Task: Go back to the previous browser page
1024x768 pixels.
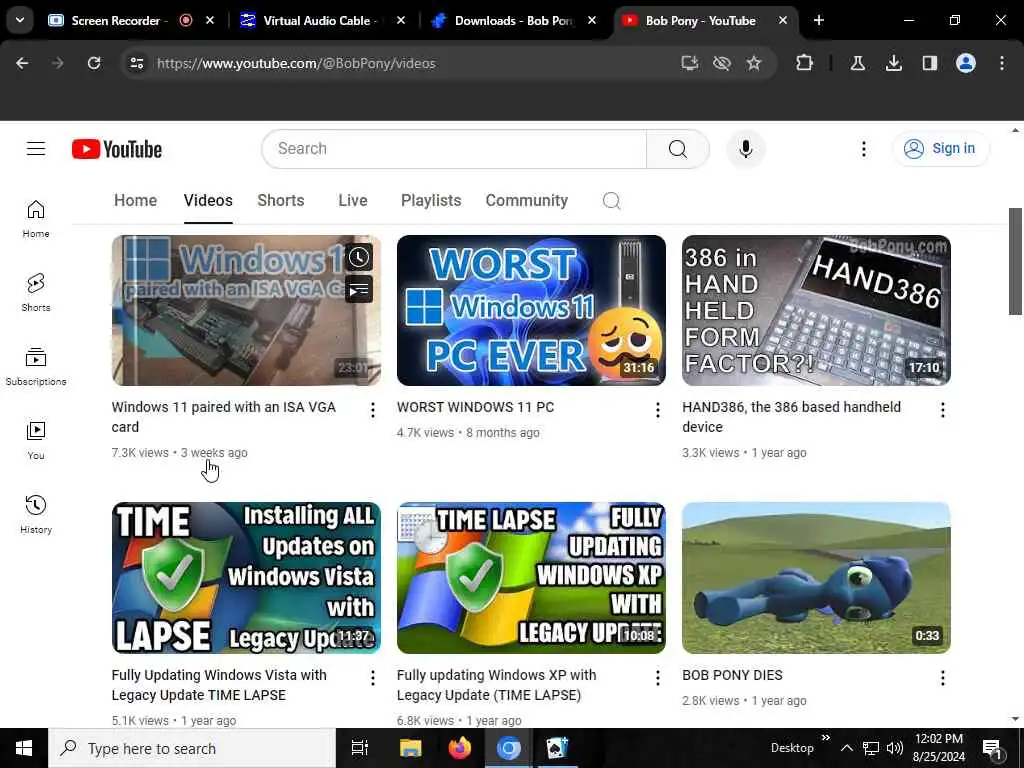Action: pos(22,63)
